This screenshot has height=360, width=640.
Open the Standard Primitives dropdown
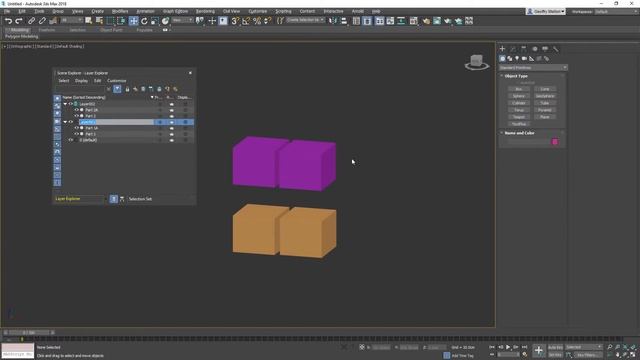(x=533, y=68)
